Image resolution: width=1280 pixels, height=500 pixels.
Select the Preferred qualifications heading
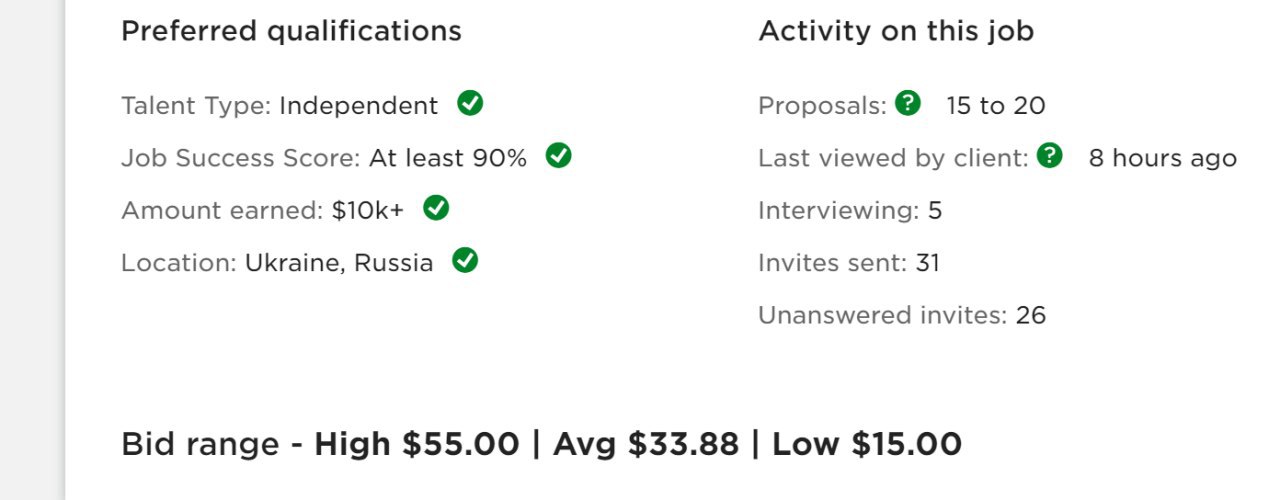(291, 32)
